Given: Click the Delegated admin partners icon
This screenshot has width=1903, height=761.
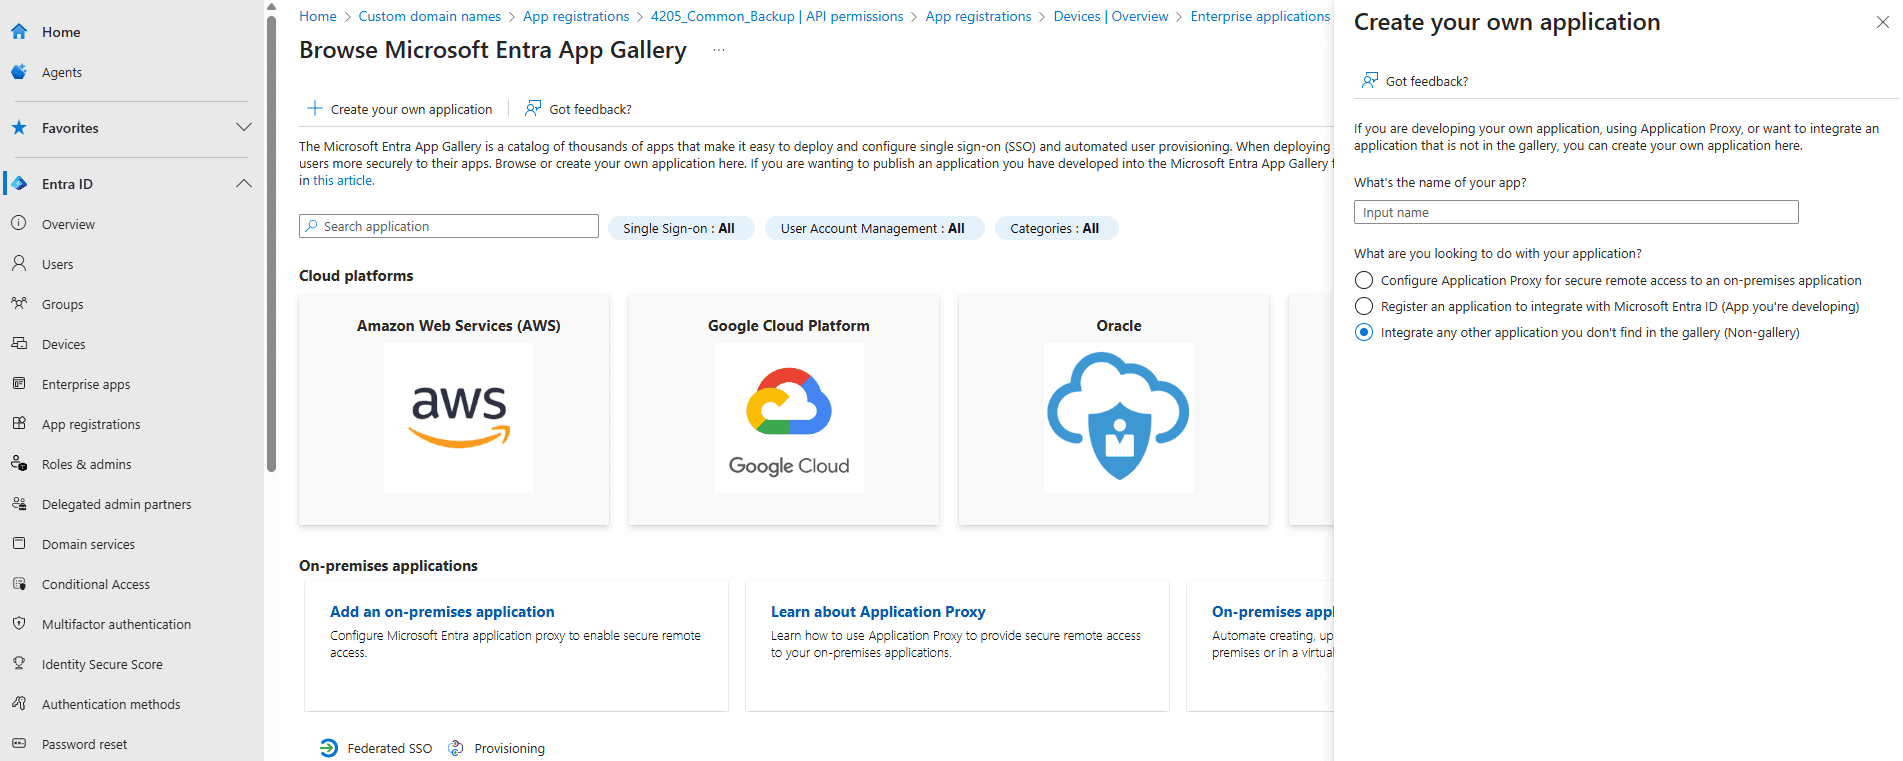Looking at the screenshot, I should point(19,504).
